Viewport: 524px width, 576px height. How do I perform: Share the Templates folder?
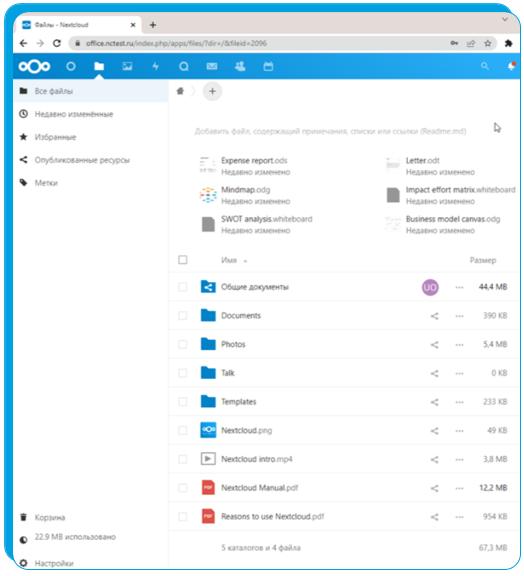tap(434, 402)
